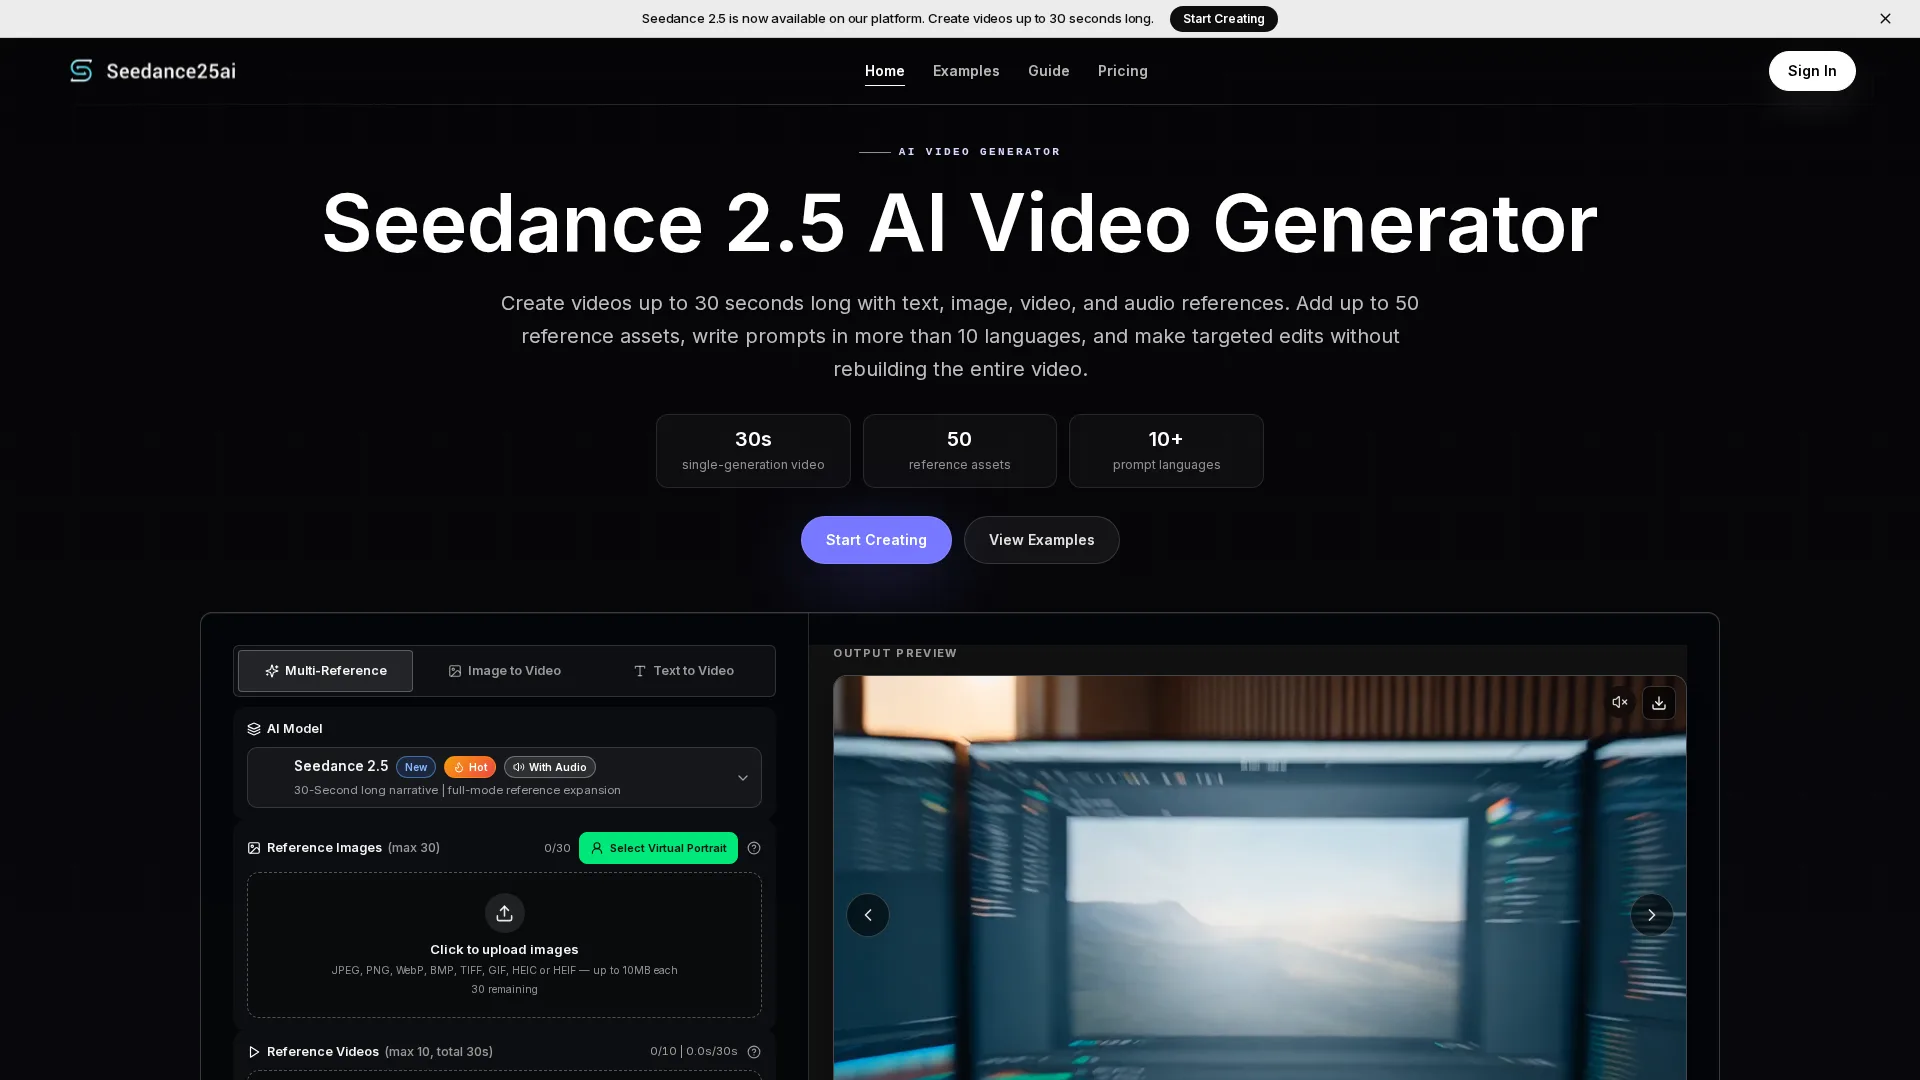This screenshot has height=1080, width=1920.
Task: Open the Guide nav item
Action: tap(1049, 71)
